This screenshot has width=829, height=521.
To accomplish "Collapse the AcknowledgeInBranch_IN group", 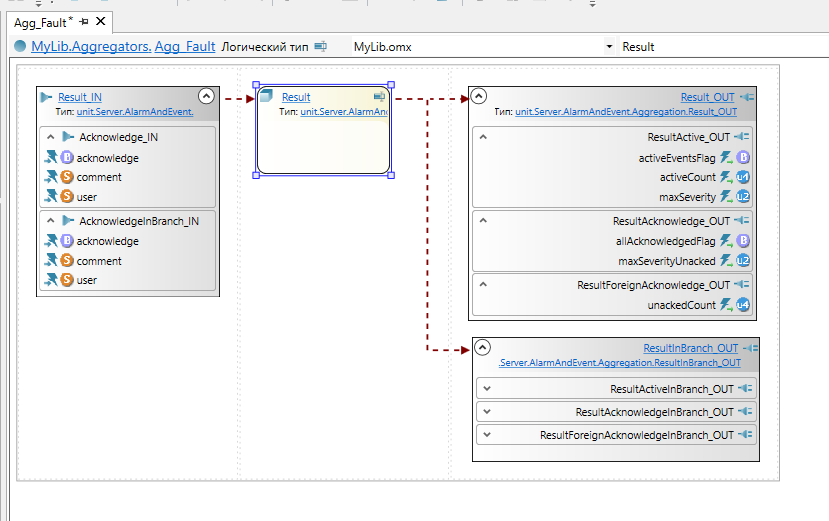I will coord(50,221).
